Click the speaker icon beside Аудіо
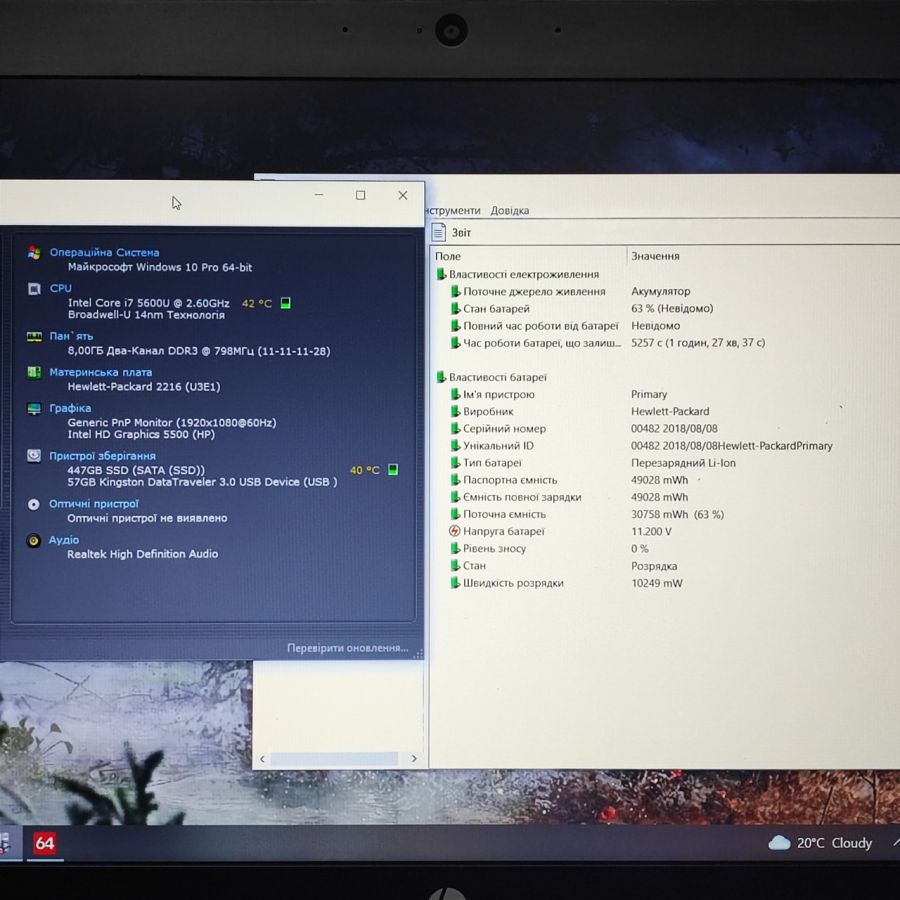The height and width of the screenshot is (900, 900). click(33, 540)
